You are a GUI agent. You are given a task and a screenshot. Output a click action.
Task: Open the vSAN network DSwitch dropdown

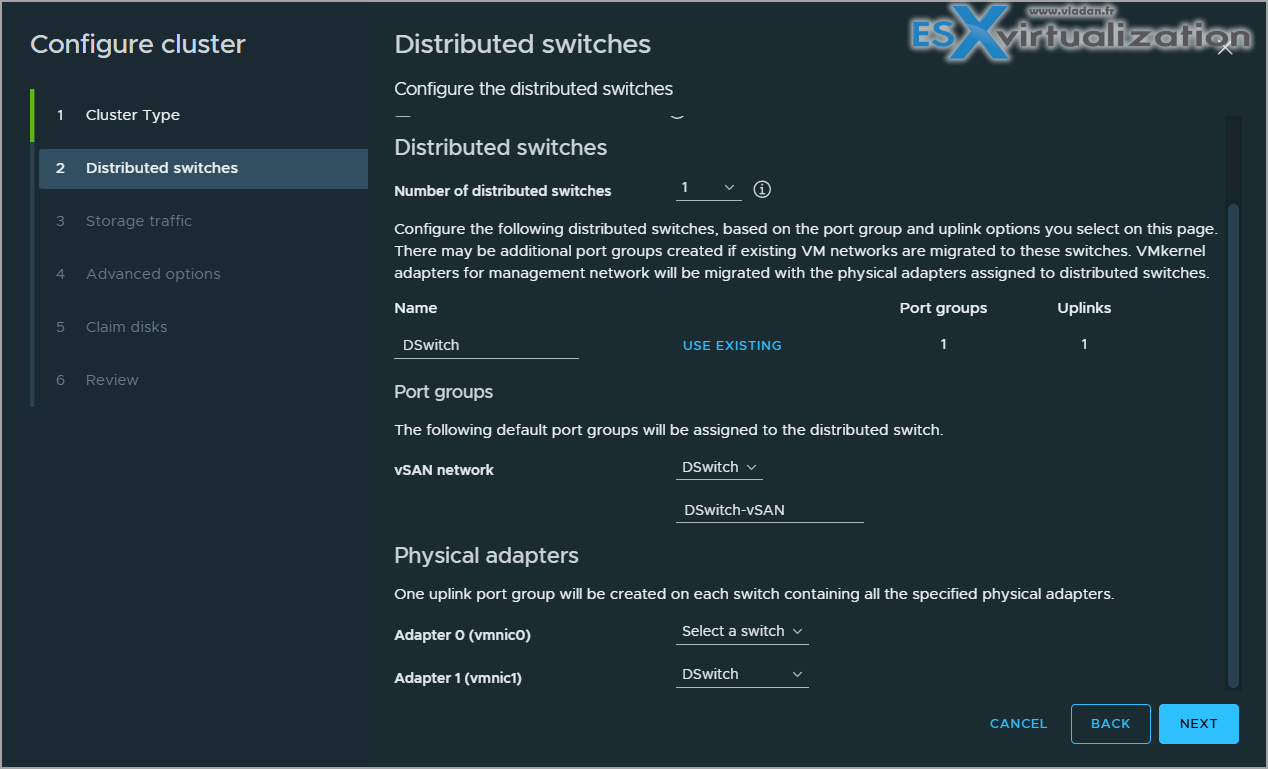tap(720, 467)
